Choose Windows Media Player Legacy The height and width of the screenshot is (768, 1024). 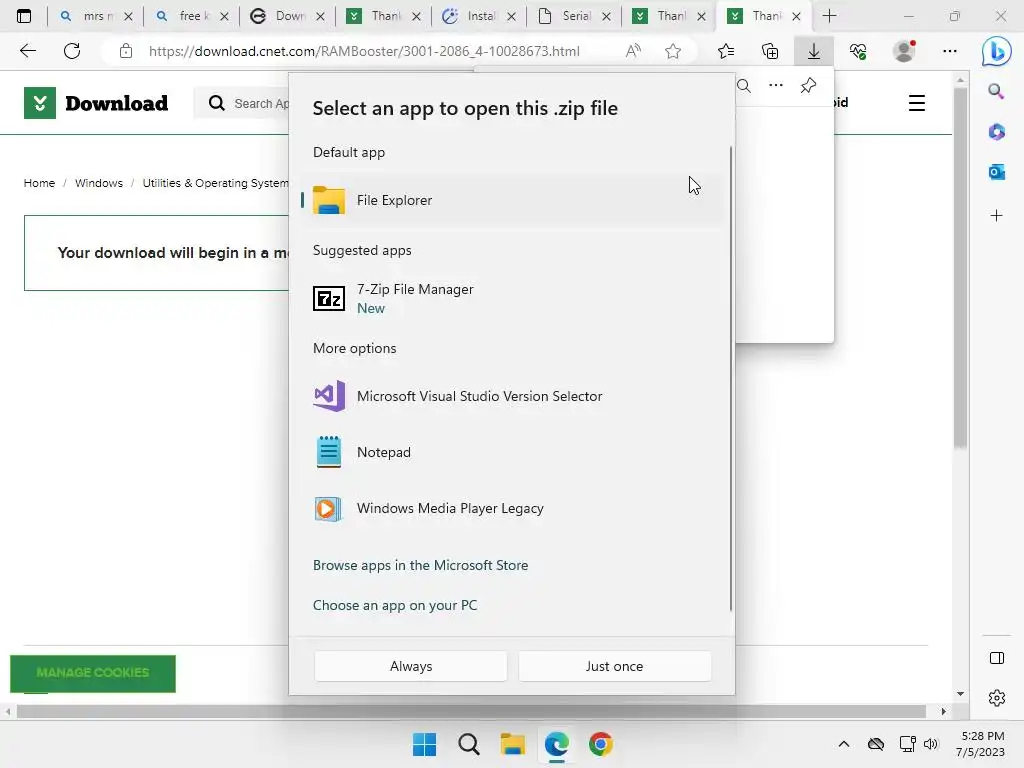[x=512, y=508]
